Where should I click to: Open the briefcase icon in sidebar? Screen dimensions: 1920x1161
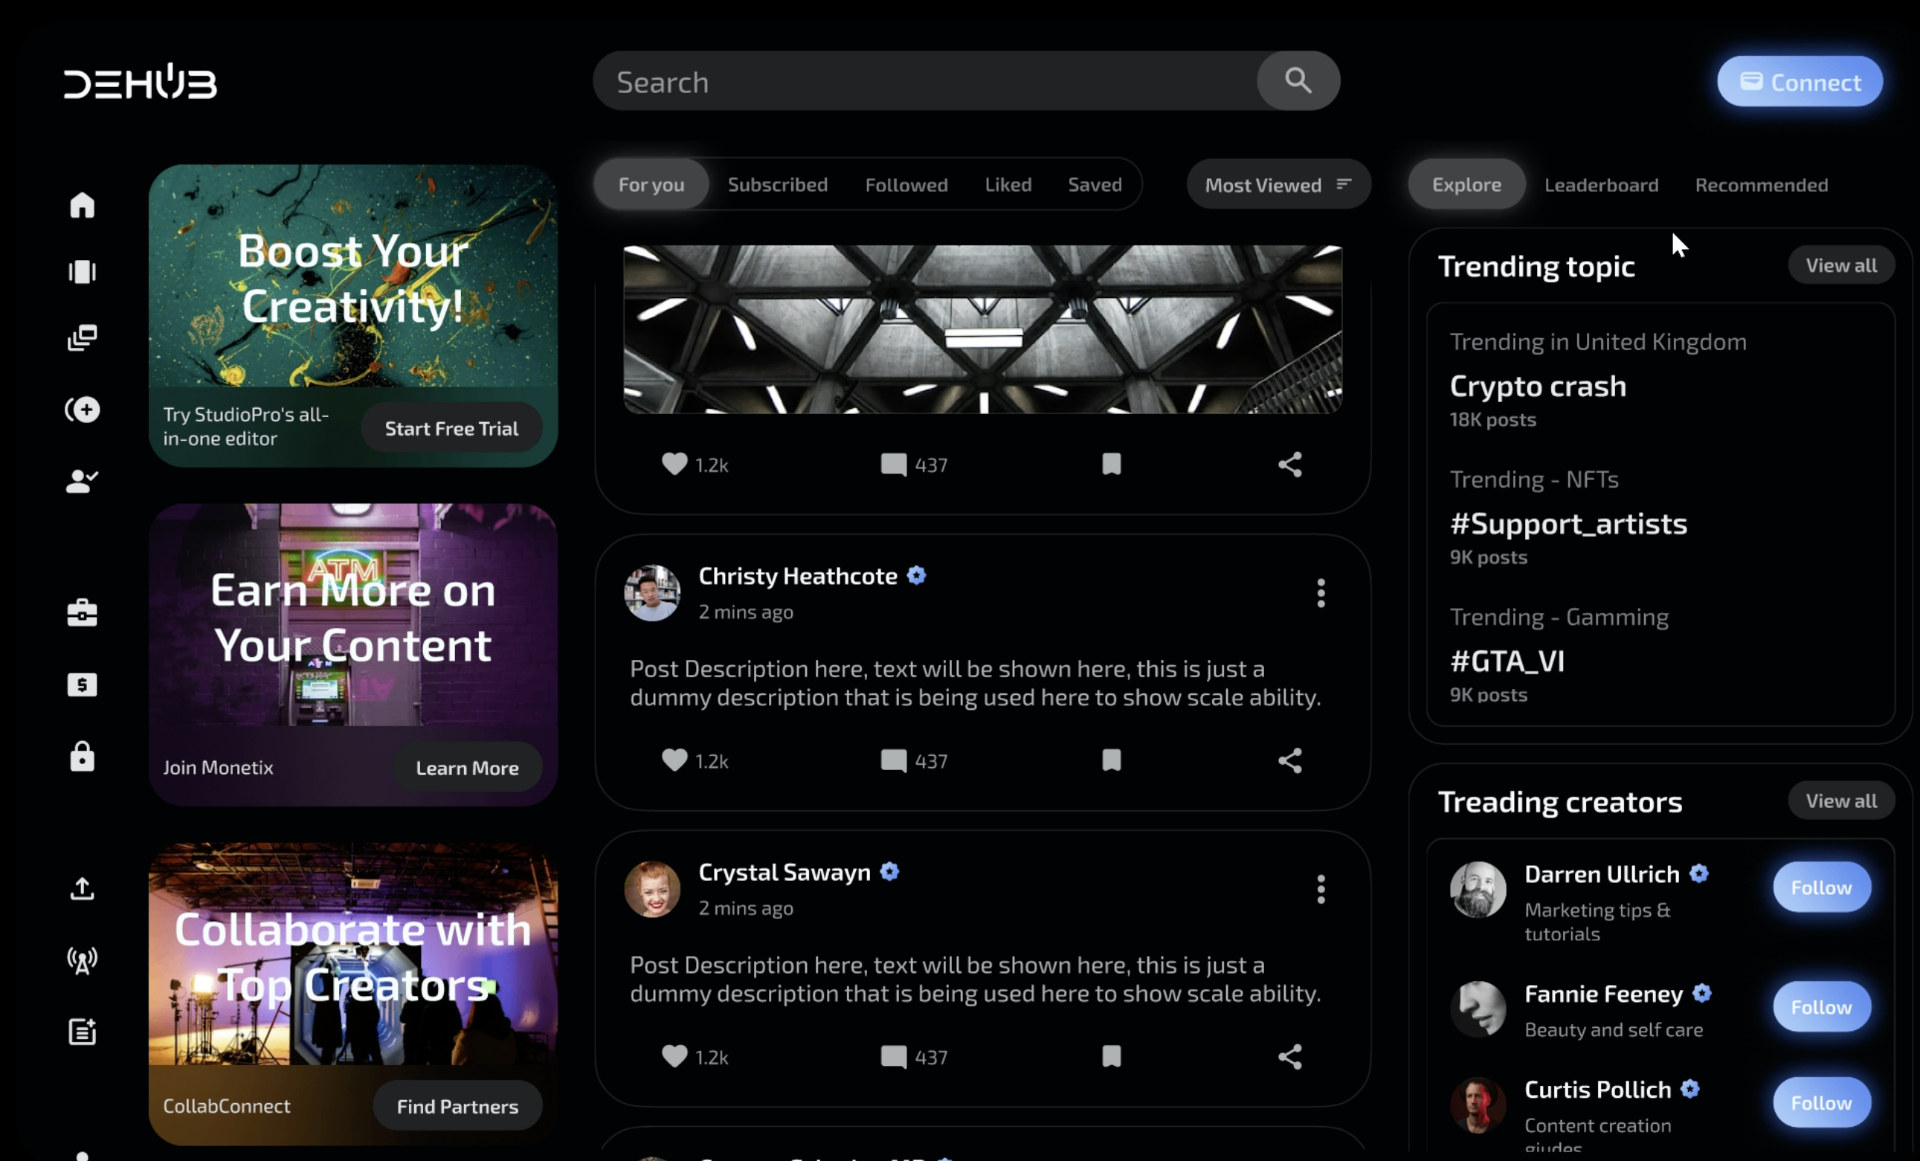click(x=82, y=612)
